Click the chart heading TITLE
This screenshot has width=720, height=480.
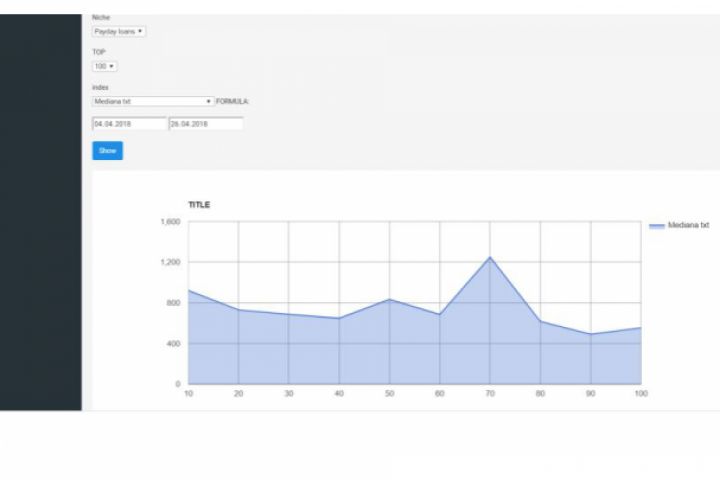[199, 205]
